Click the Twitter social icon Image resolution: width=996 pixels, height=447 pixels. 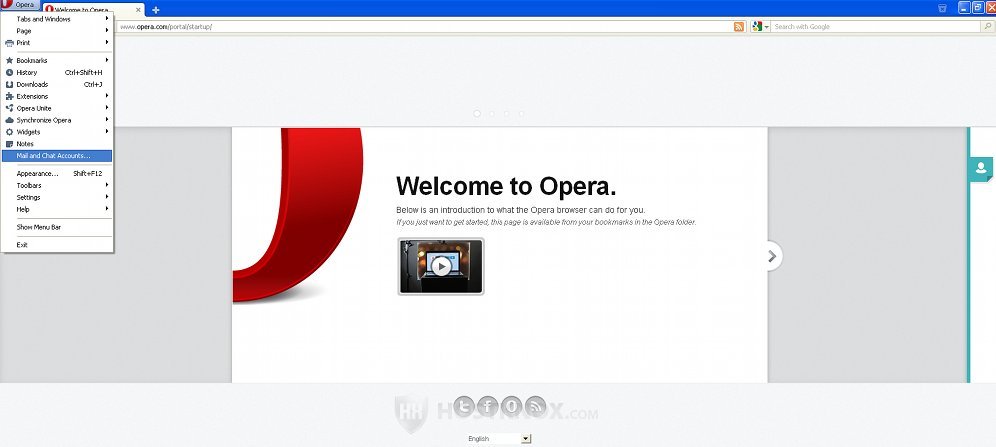(x=464, y=406)
